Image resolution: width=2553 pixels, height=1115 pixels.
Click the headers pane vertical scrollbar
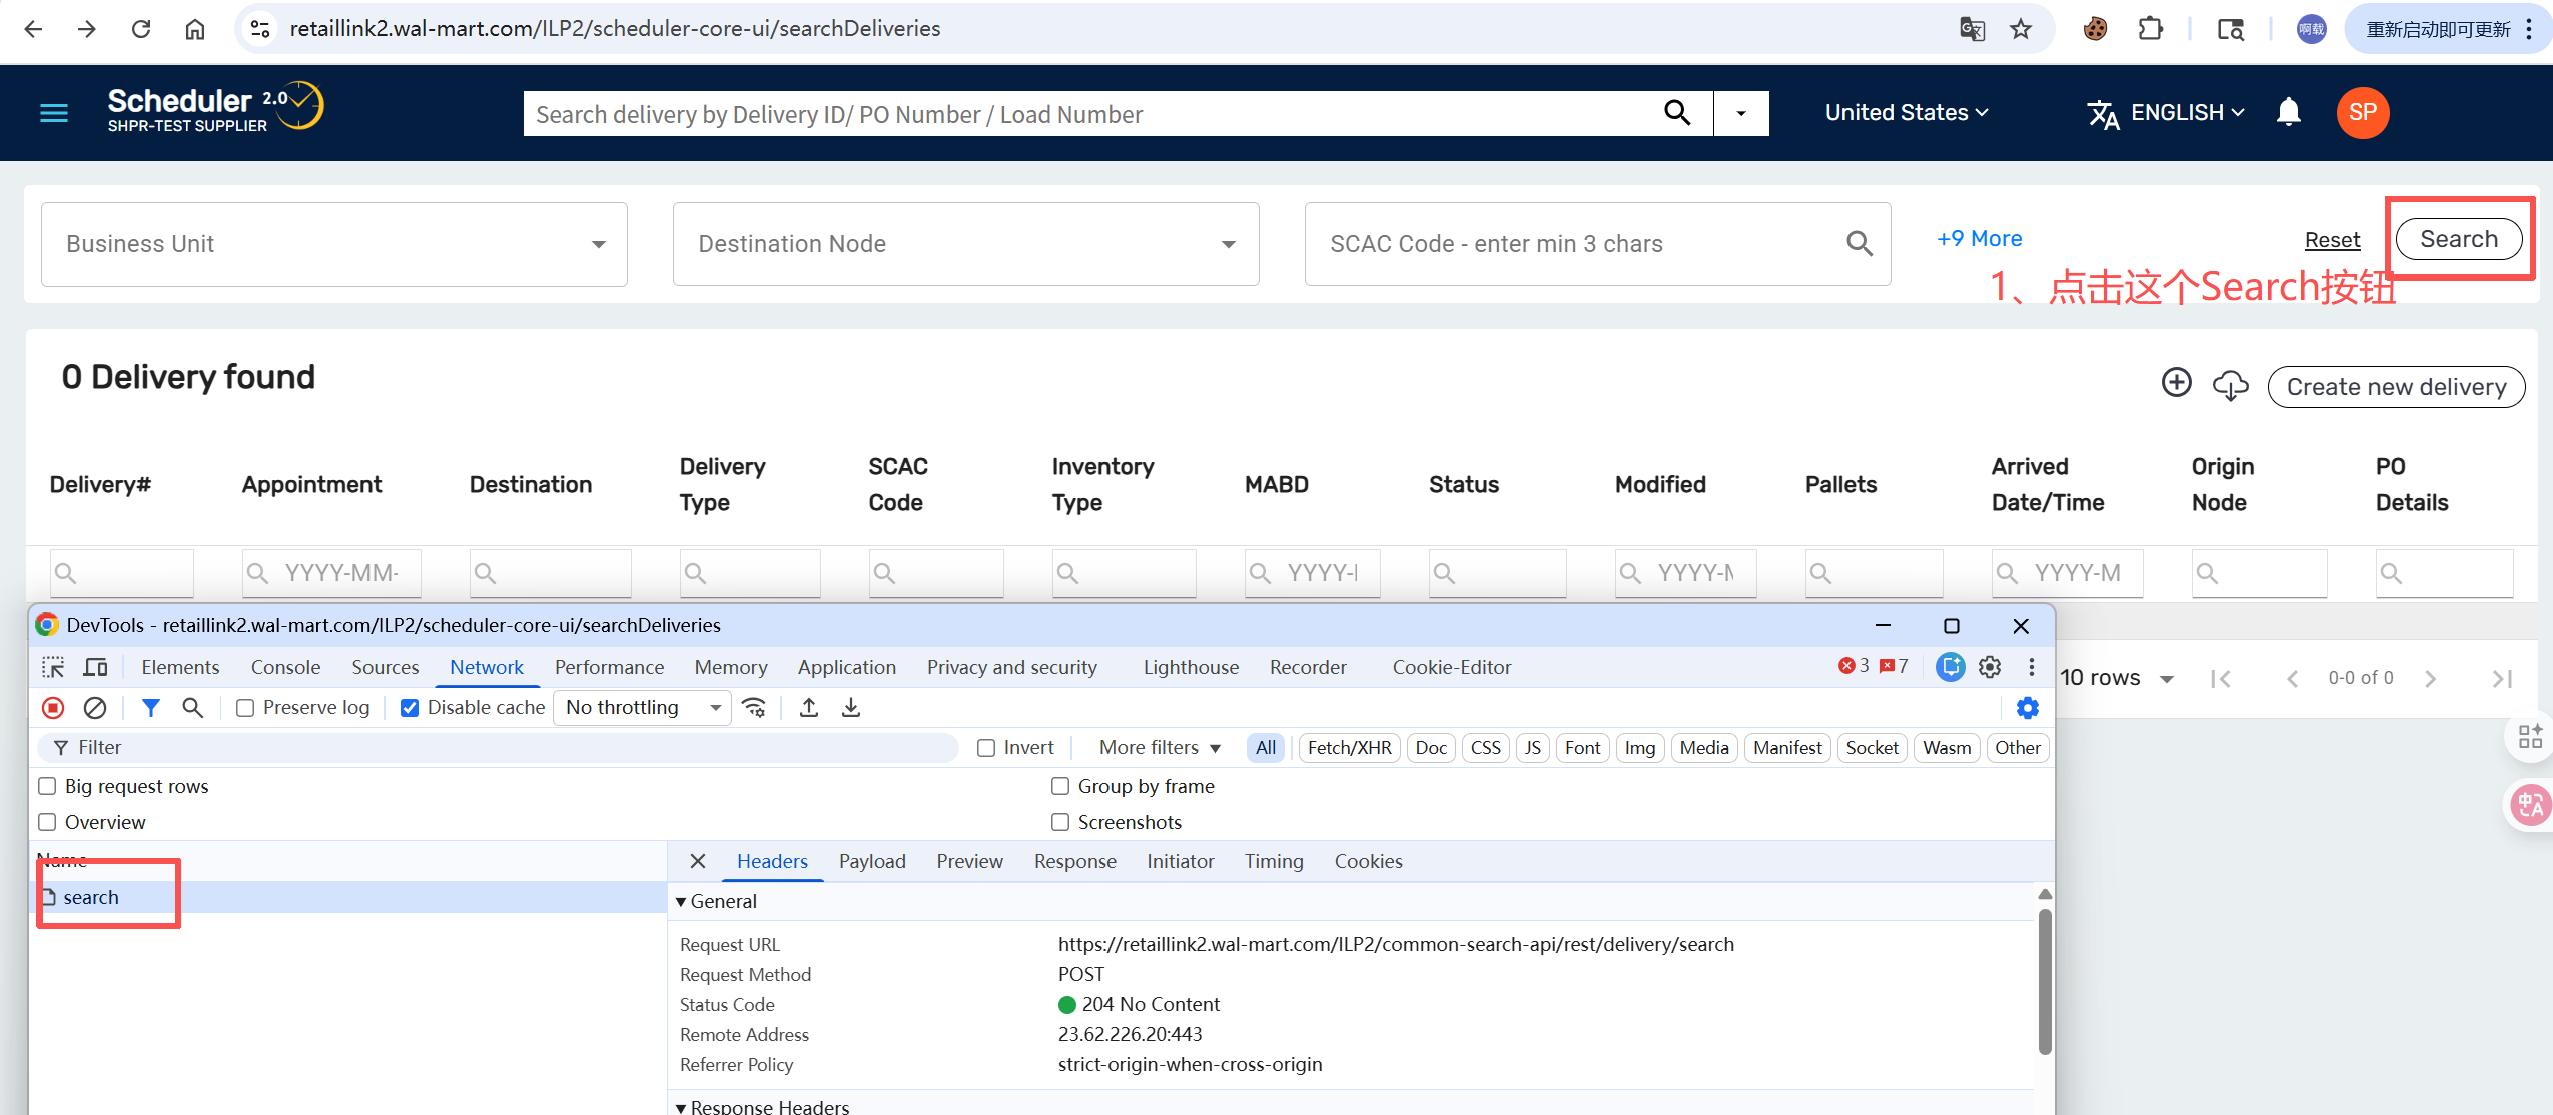pyautogui.click(x=2045, y=982)
